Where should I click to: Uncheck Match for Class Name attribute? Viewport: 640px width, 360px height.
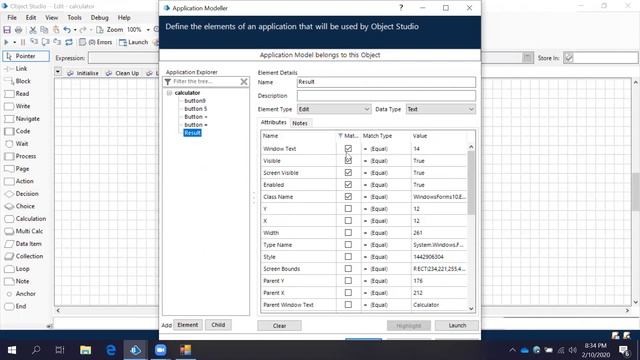tap(348, 197)
